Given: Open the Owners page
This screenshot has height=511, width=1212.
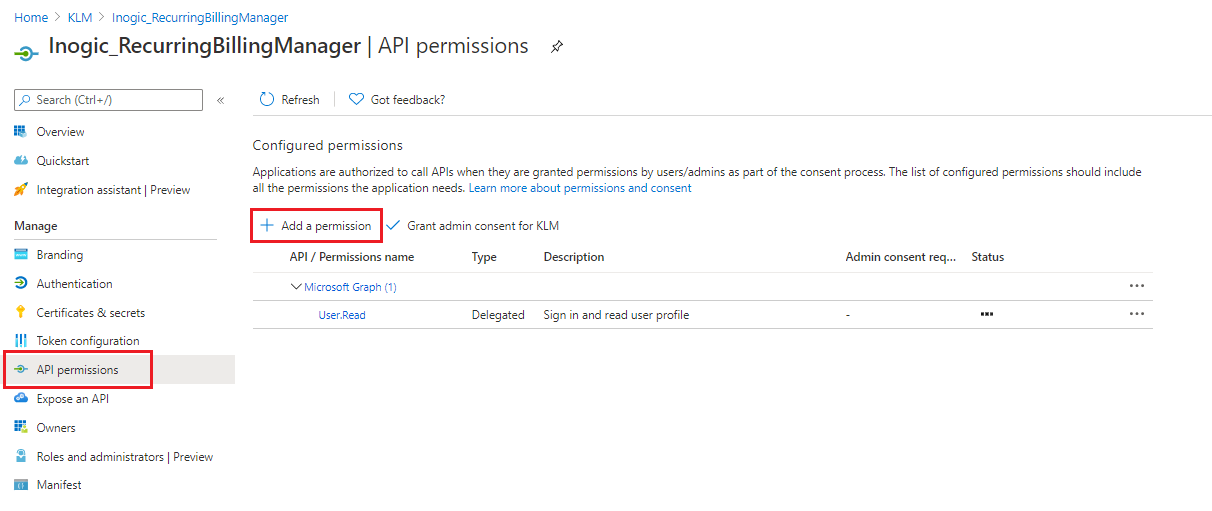Looking at the screenshot, I should [56, 428].
